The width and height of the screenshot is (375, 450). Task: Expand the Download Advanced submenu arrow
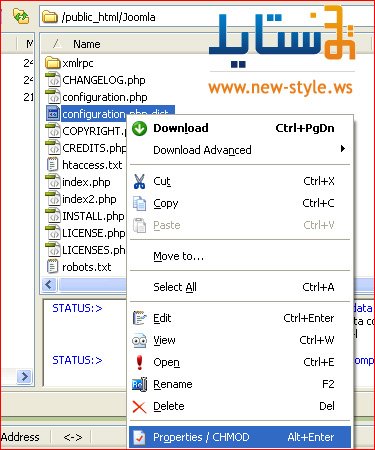point(343,149)
